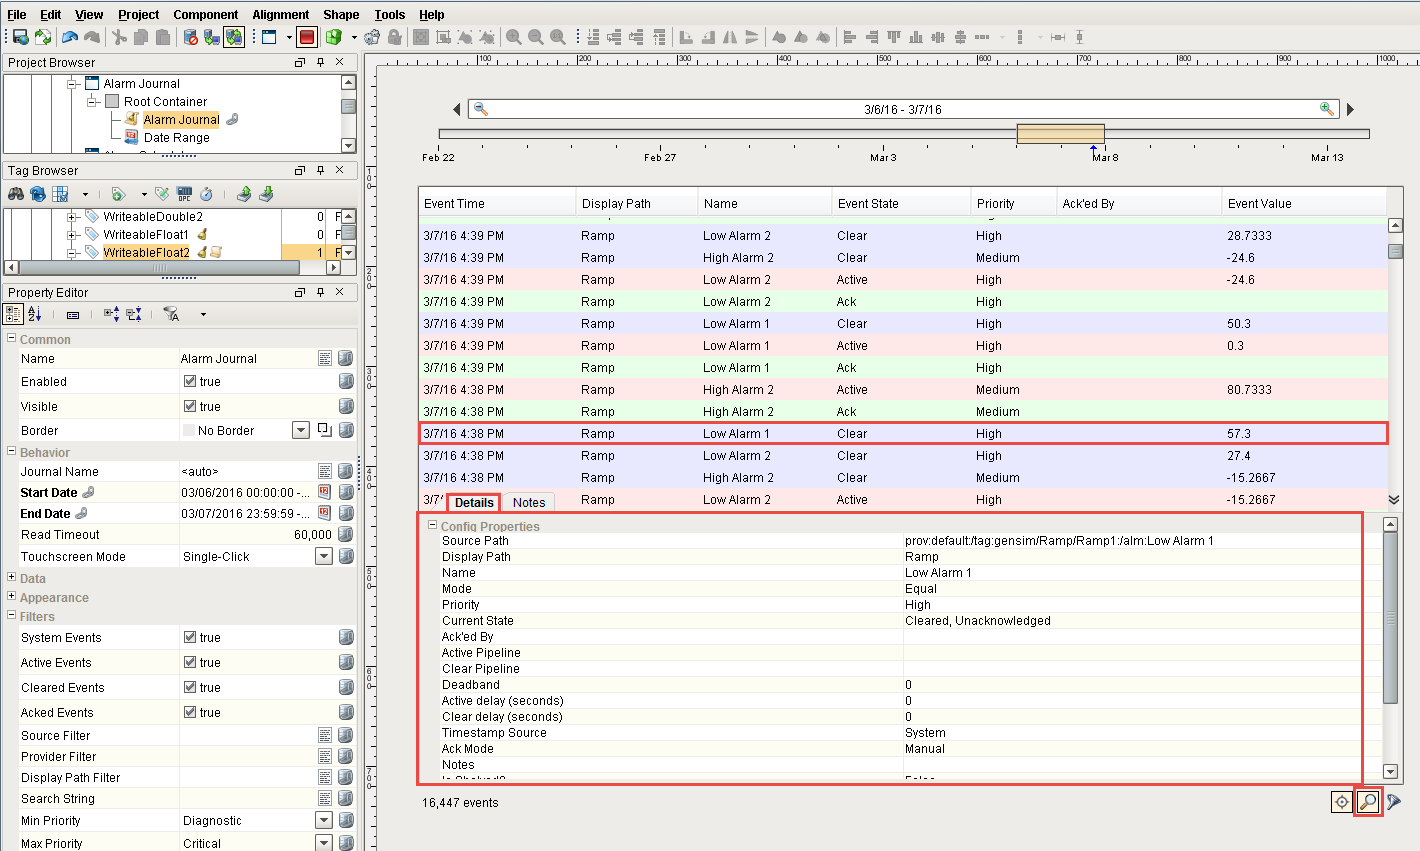Open tag search with the binoculars icon
The image size is (1420, 851).
[x=16, y=194]
